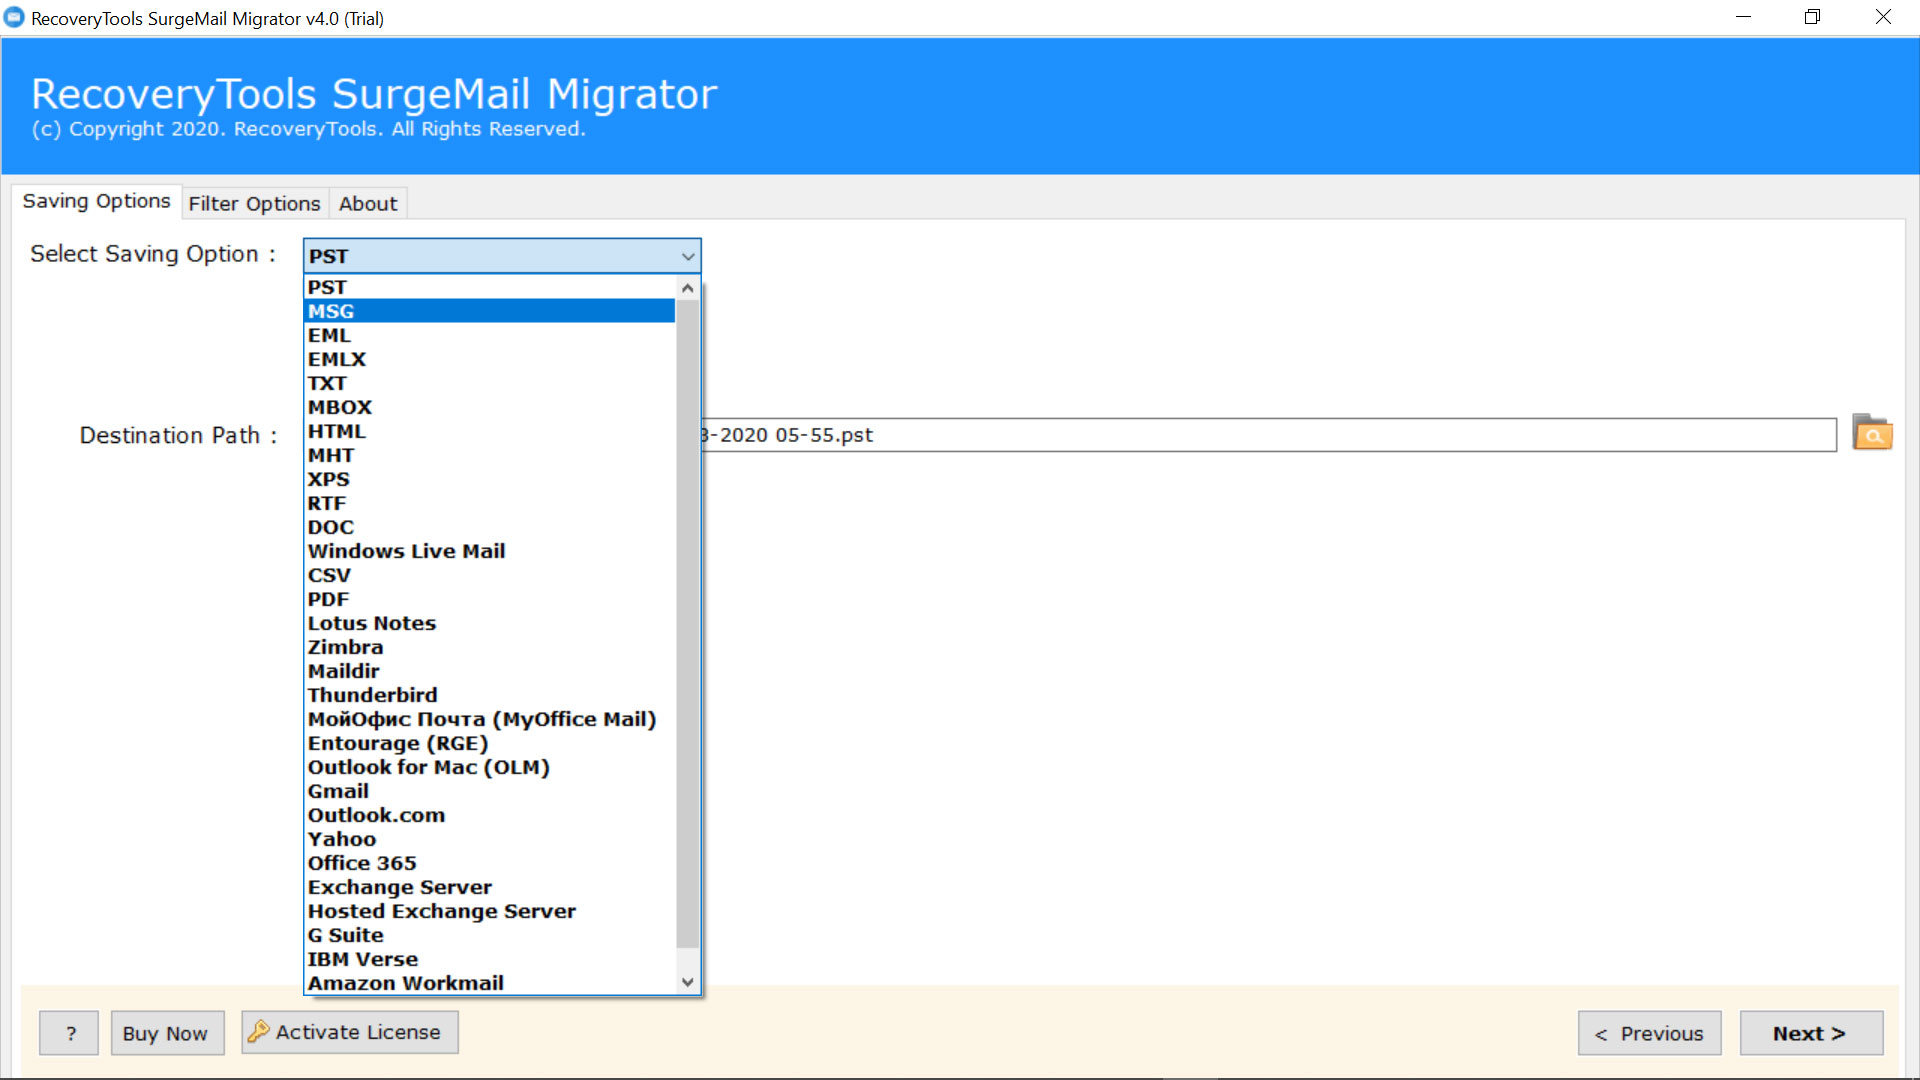Choose Exchange Server from list

click(490, 887)
